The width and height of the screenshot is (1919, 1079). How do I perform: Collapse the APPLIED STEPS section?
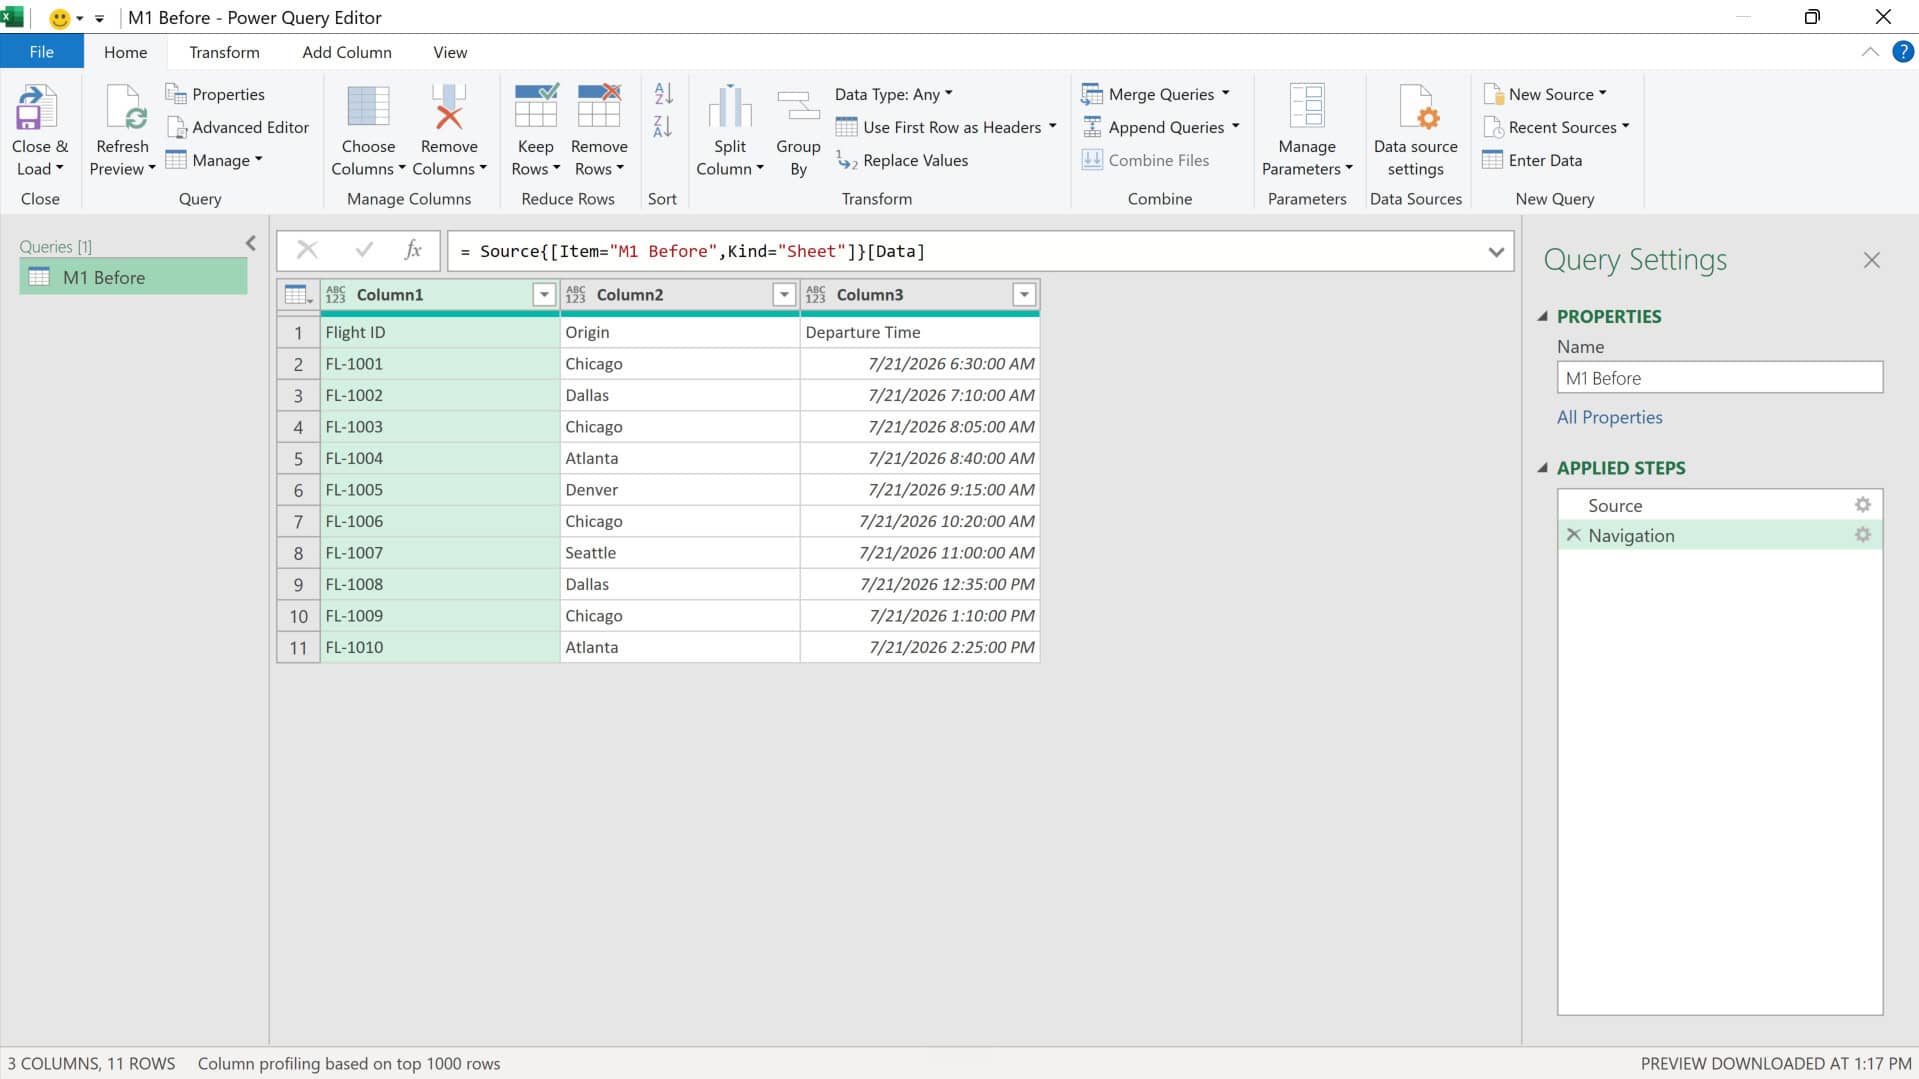click(x=1542, y=468)
